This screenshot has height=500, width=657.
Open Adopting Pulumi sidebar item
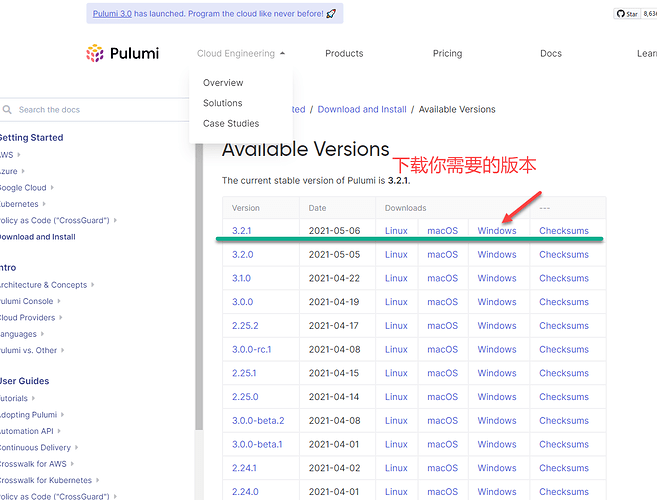pyautogui.click(x=28, y=415)
